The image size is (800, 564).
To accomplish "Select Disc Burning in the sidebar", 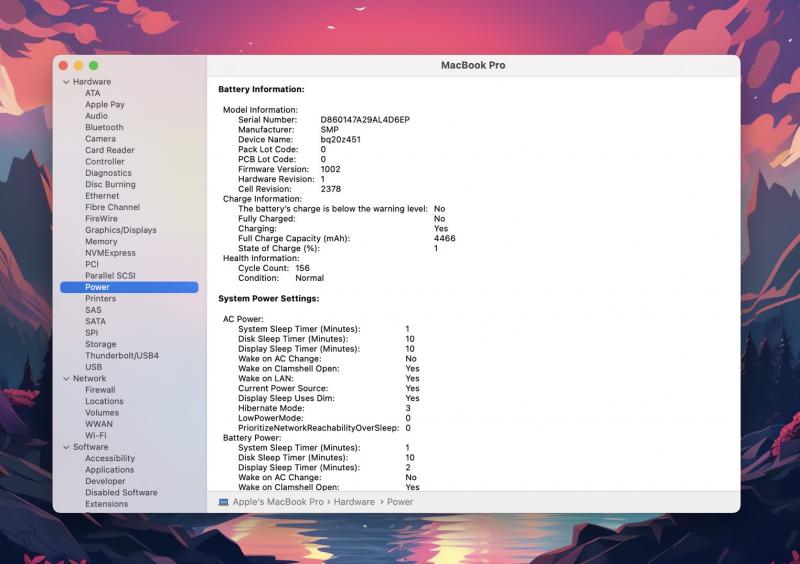I will click(110, 184).
